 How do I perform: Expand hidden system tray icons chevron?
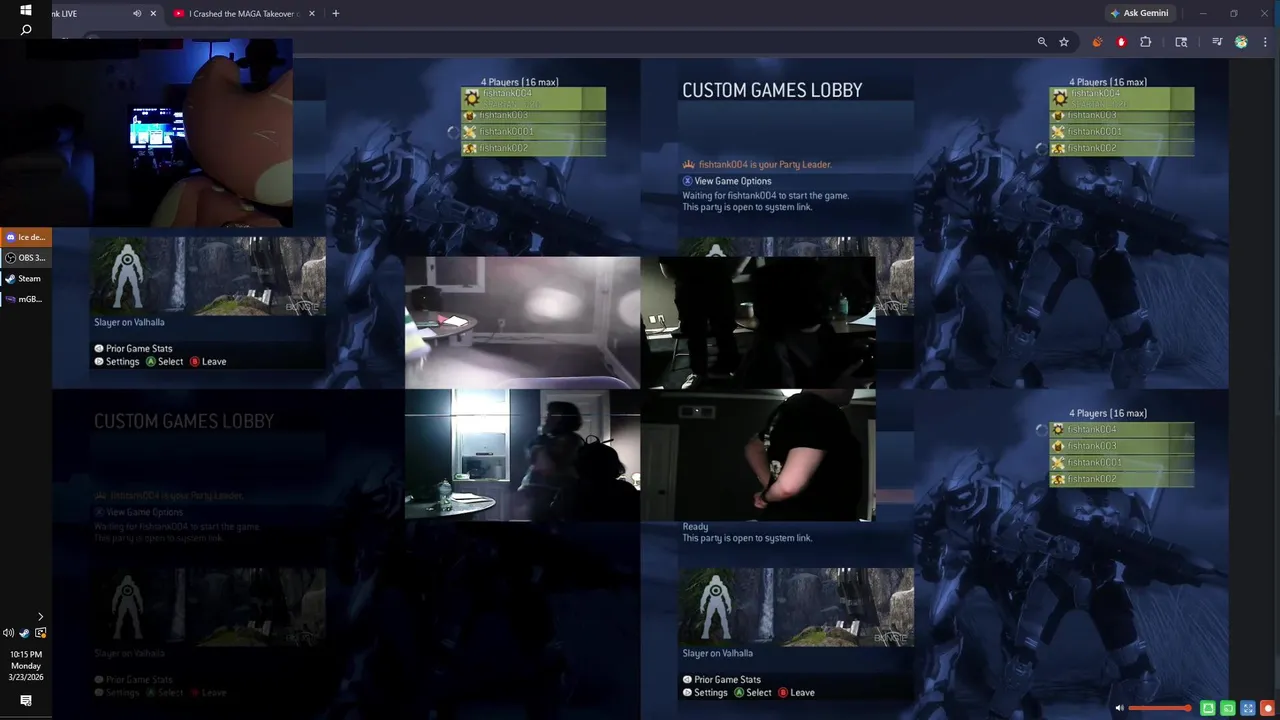(x=40, y=617)
